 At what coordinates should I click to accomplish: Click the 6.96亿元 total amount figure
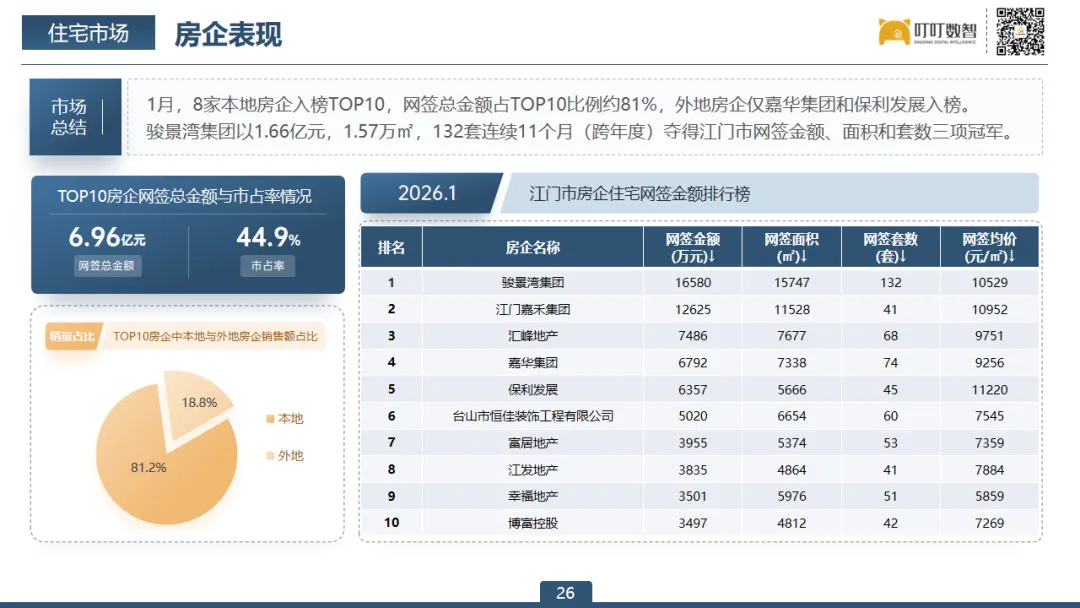point(107,238)
